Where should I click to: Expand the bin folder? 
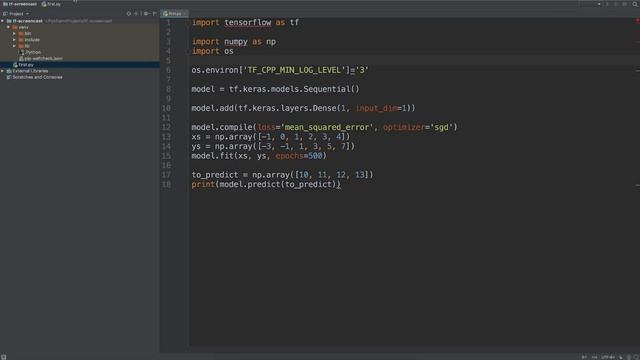coord(14,33)
